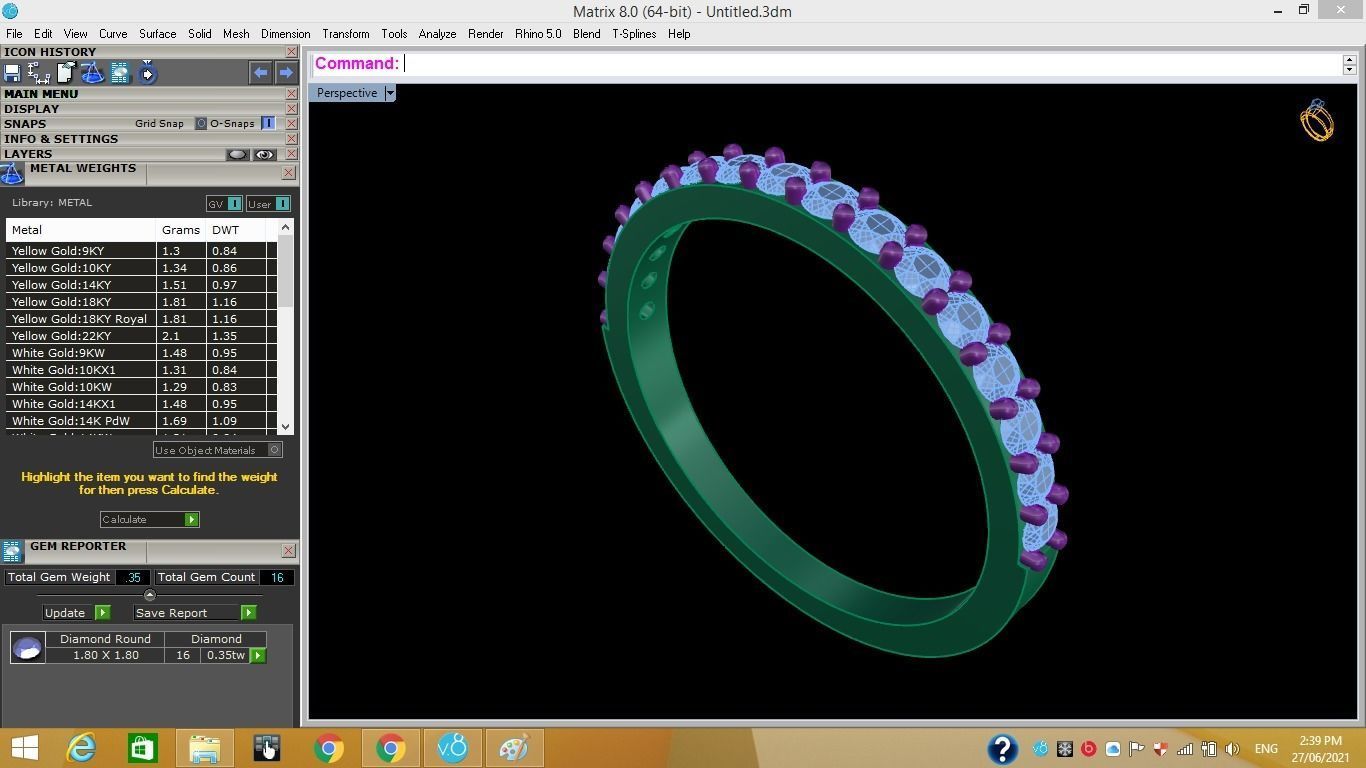Go back with the Icon History left arrow
This screenshot has width=1366, height=768.
(x=260, y=72)
